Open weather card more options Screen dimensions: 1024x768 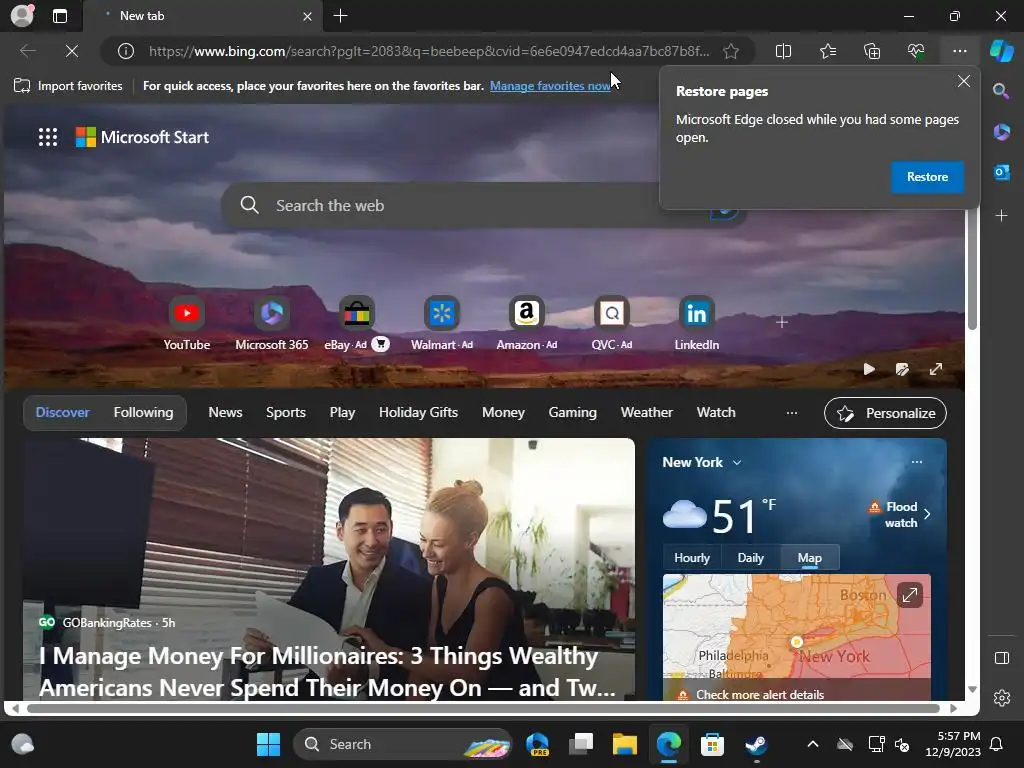point(917,462)
